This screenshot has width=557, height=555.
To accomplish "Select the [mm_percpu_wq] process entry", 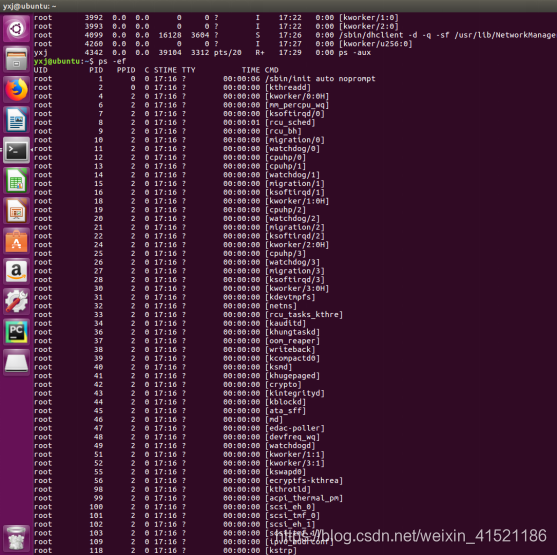I will (x=297, y=105).
